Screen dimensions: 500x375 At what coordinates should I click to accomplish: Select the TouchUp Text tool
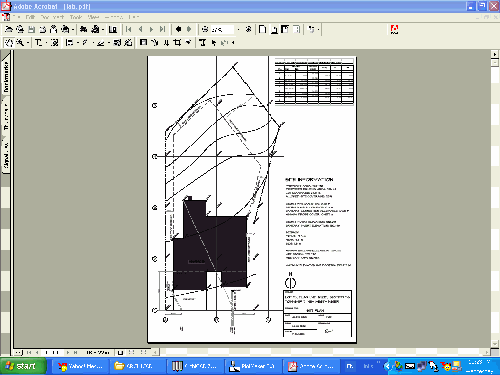[202, 43]
